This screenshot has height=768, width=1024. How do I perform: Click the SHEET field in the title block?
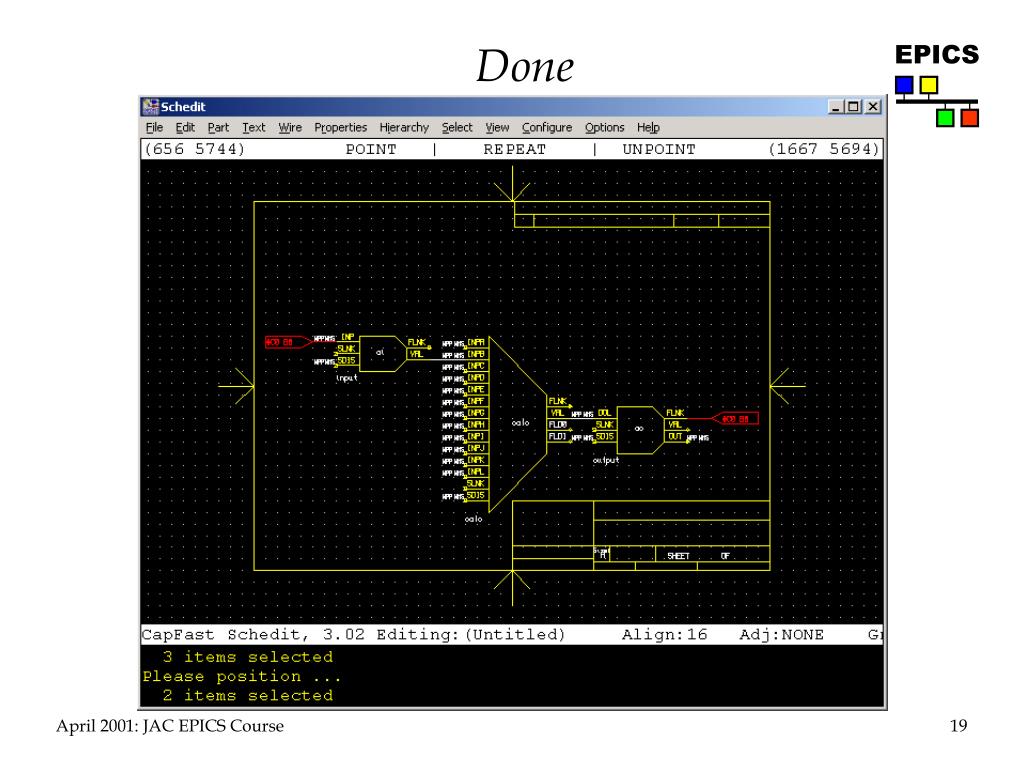(x=678, y=556)
